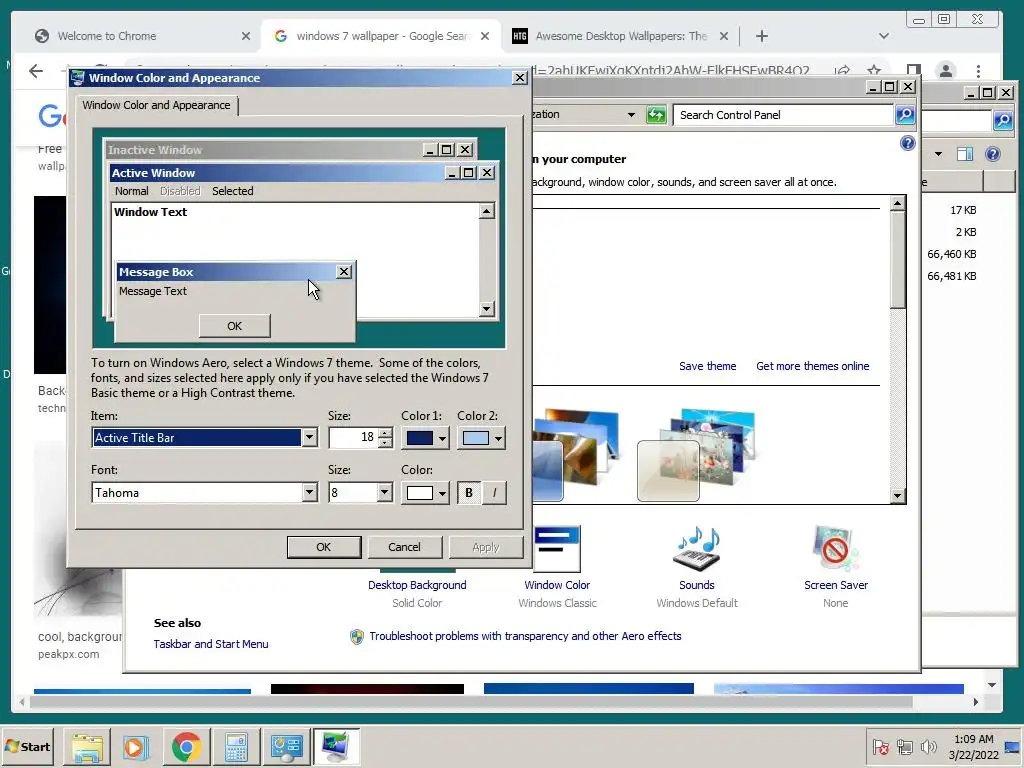
Task: Open the volume tray icon
Action: click(928, 746)
